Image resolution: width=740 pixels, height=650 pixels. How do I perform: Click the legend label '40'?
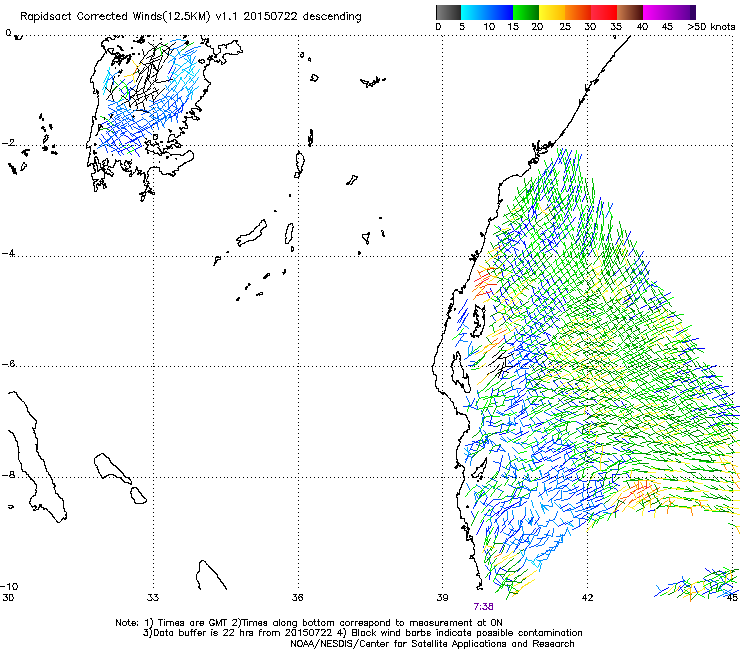642,26
